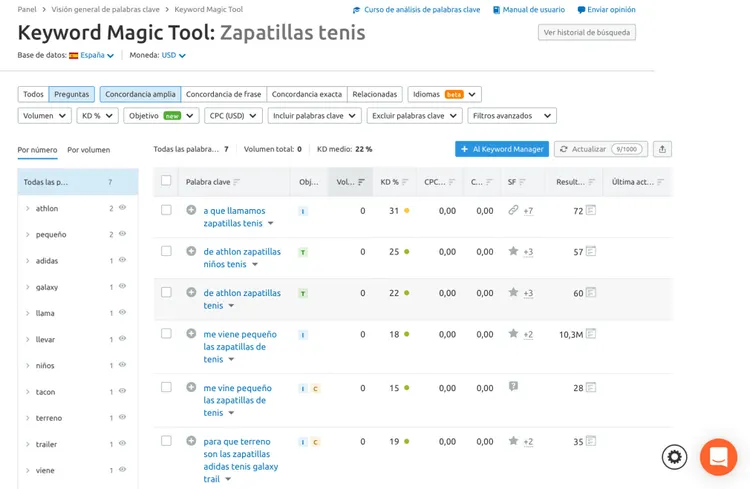
Task: Add 'me vine pequeño' keyword via plus icon
Action: (x=191, y=388)
